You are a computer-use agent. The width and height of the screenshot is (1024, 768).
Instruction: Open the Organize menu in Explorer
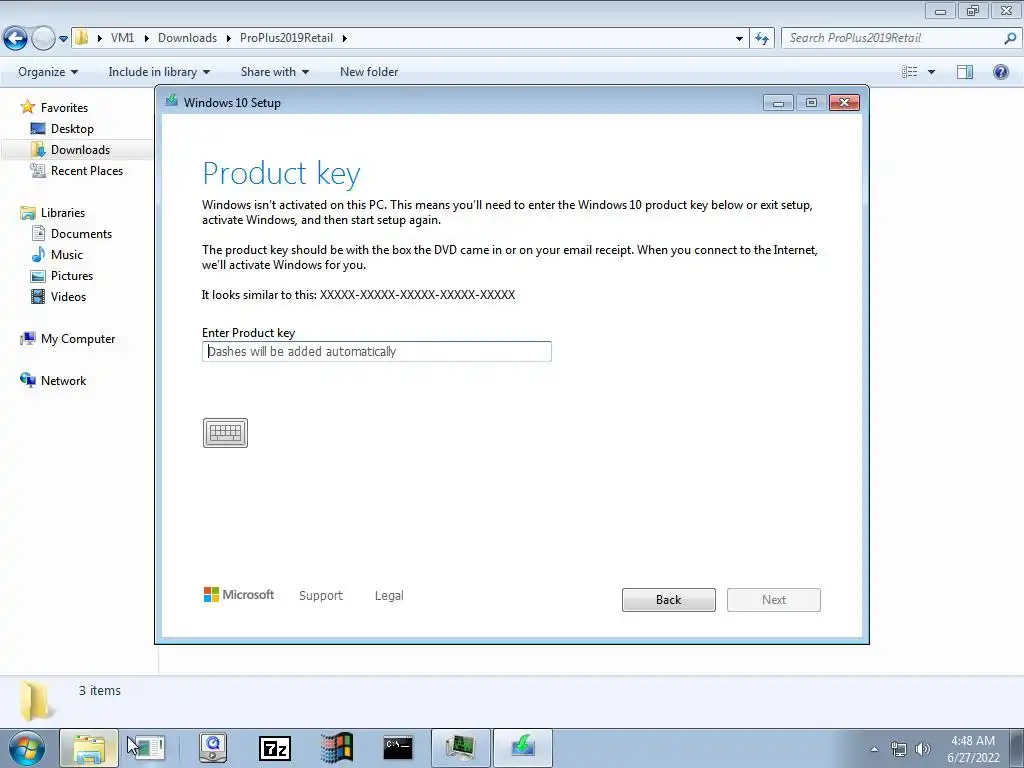click(48, 72)
